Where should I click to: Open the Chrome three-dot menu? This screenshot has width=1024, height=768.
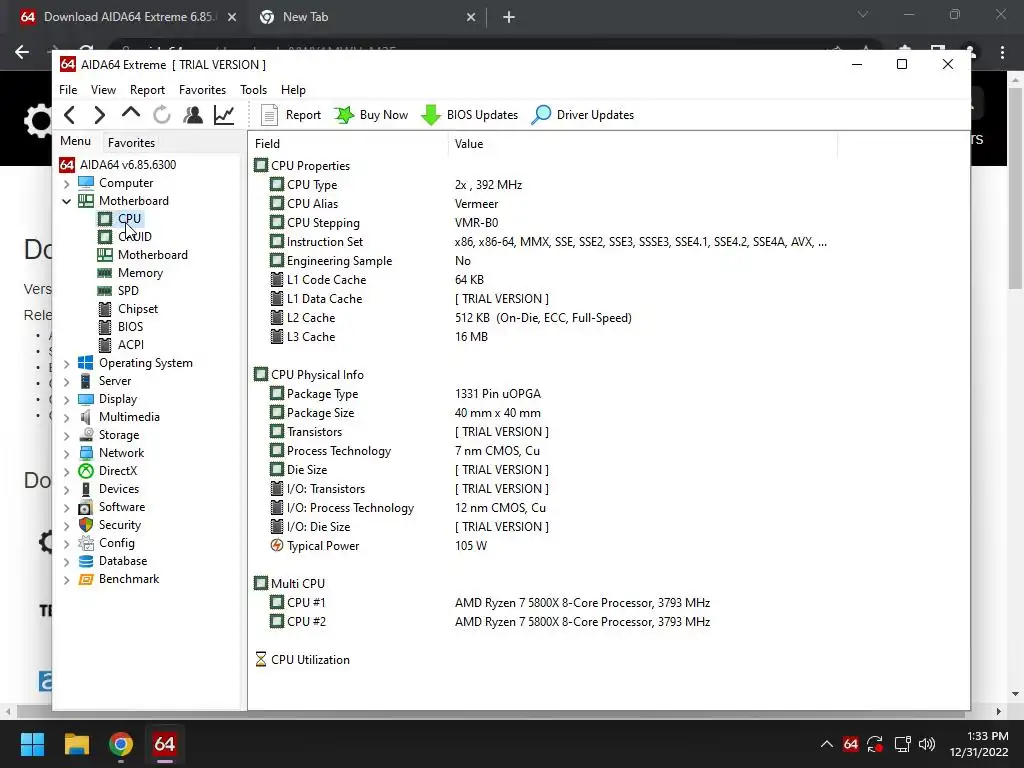(x=1002, y=52)
